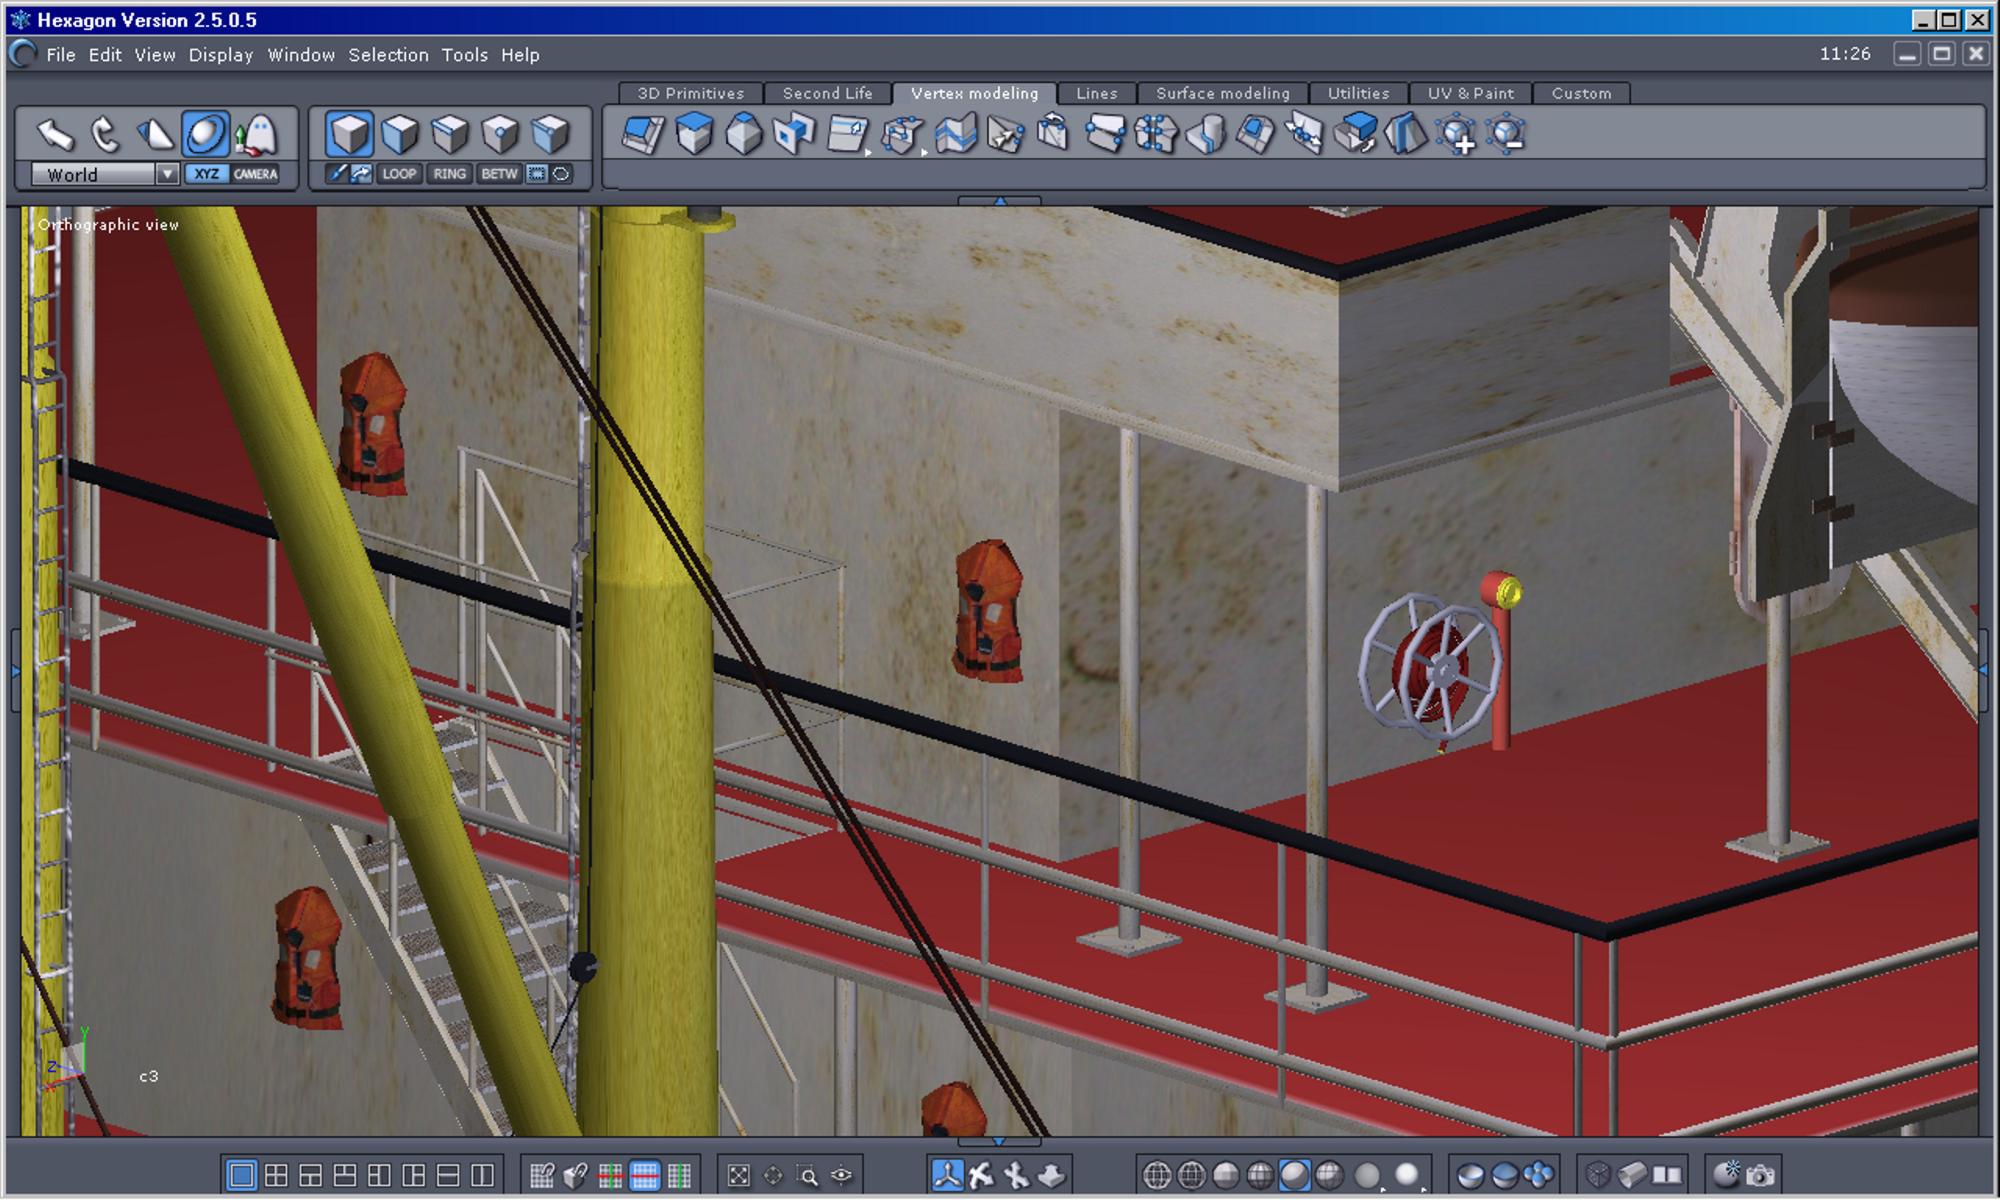
Task: Switch to faces selection cube mode
Action: point(400,133)
